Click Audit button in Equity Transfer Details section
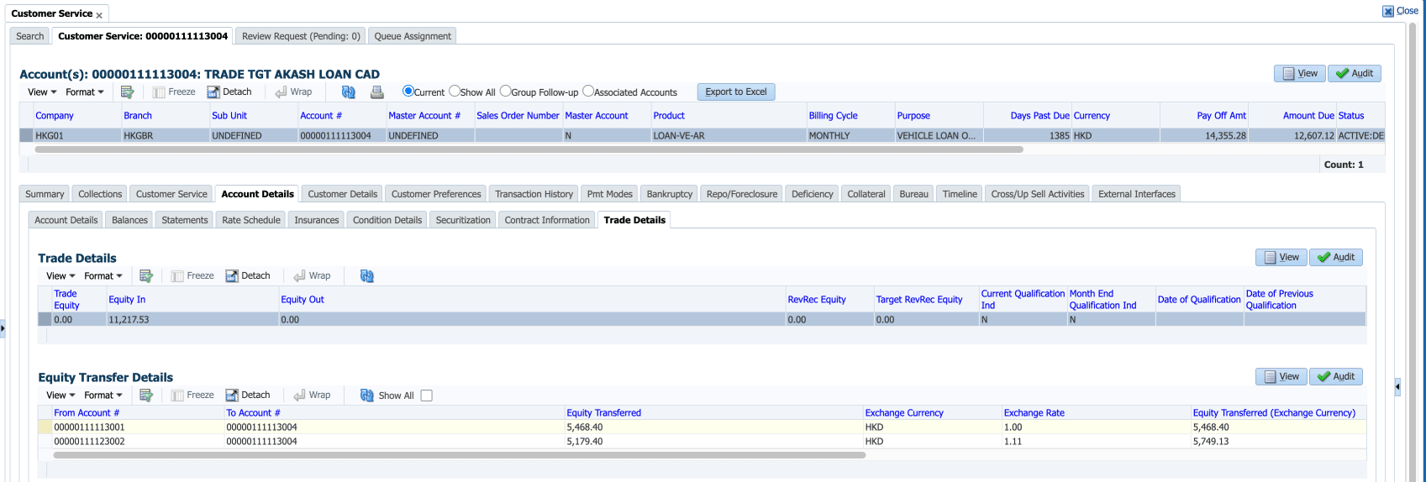Image resolution: width=1426 pixels, height=482 pixels. [1336, 376]
